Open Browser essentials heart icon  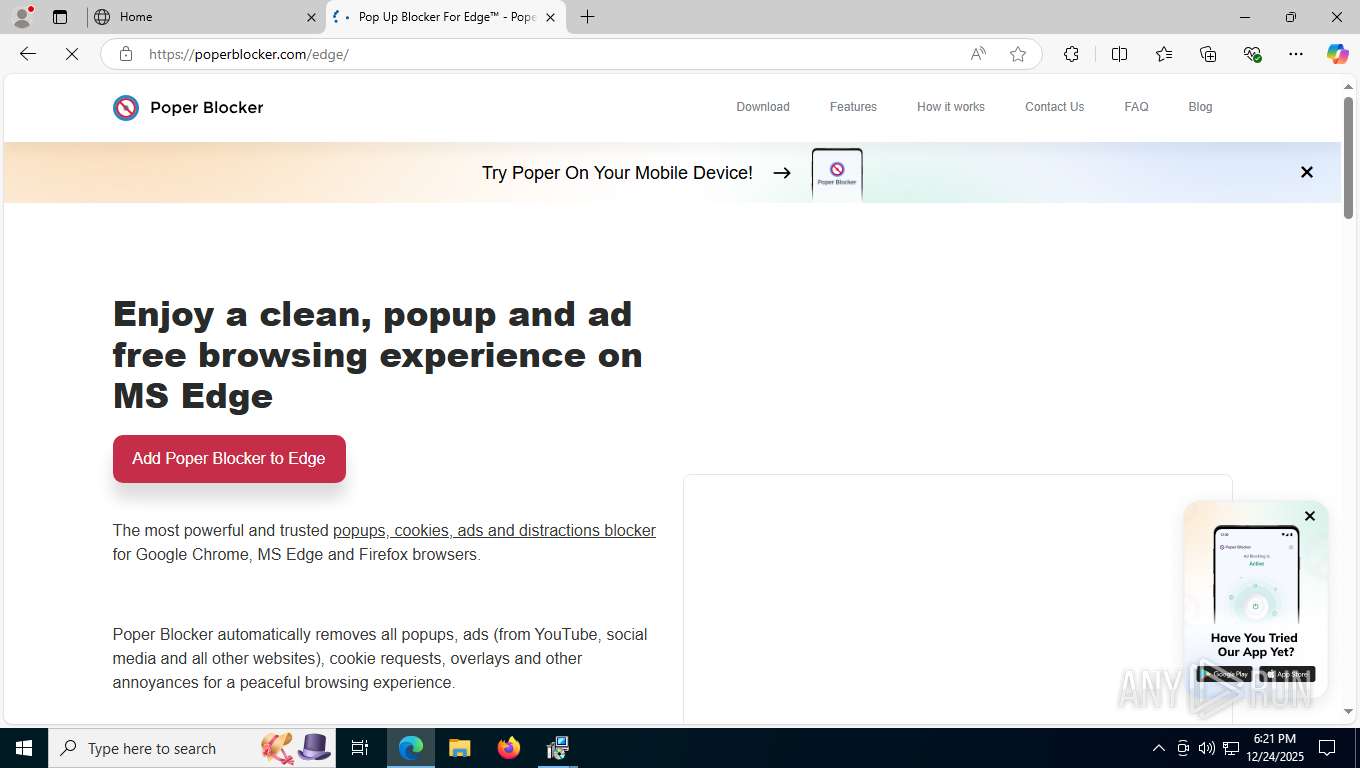tap(1252, 54)
